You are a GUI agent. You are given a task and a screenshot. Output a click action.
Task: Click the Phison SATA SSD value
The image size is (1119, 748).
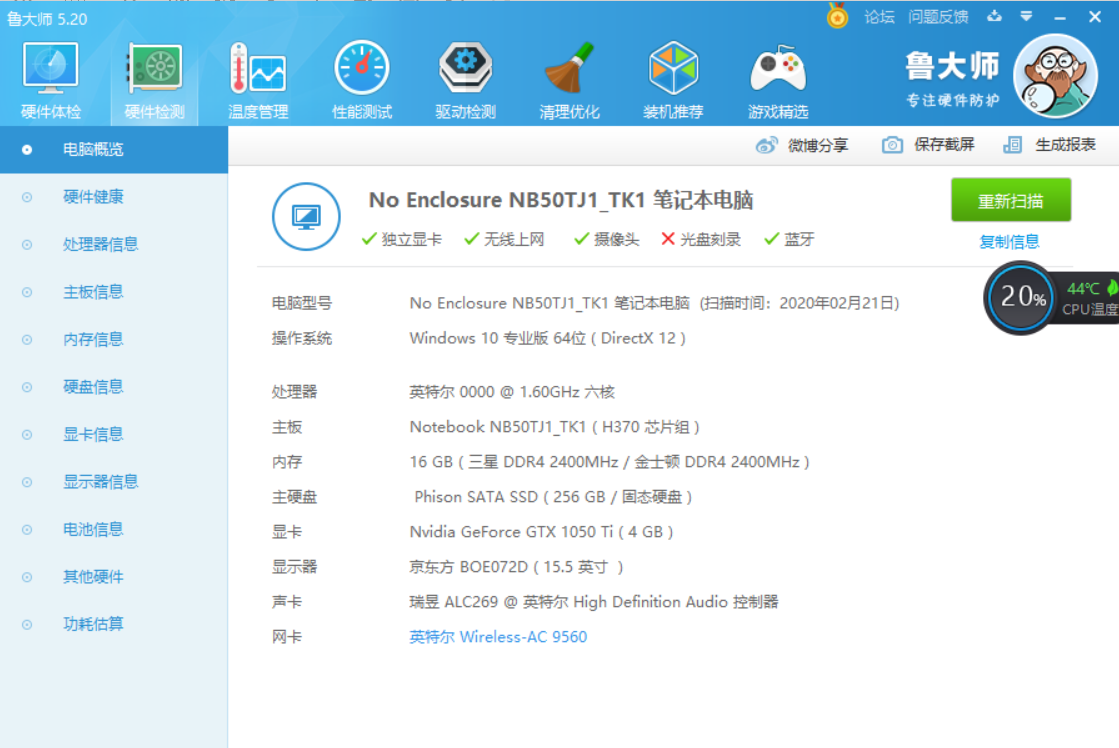[x=553, y=497]
